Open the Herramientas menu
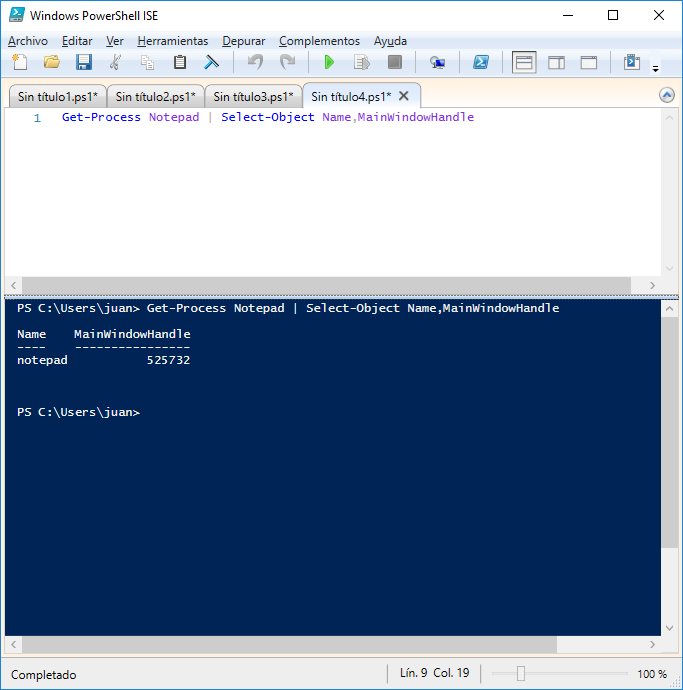This screenshot has width=683, height=690. [173, 41]
